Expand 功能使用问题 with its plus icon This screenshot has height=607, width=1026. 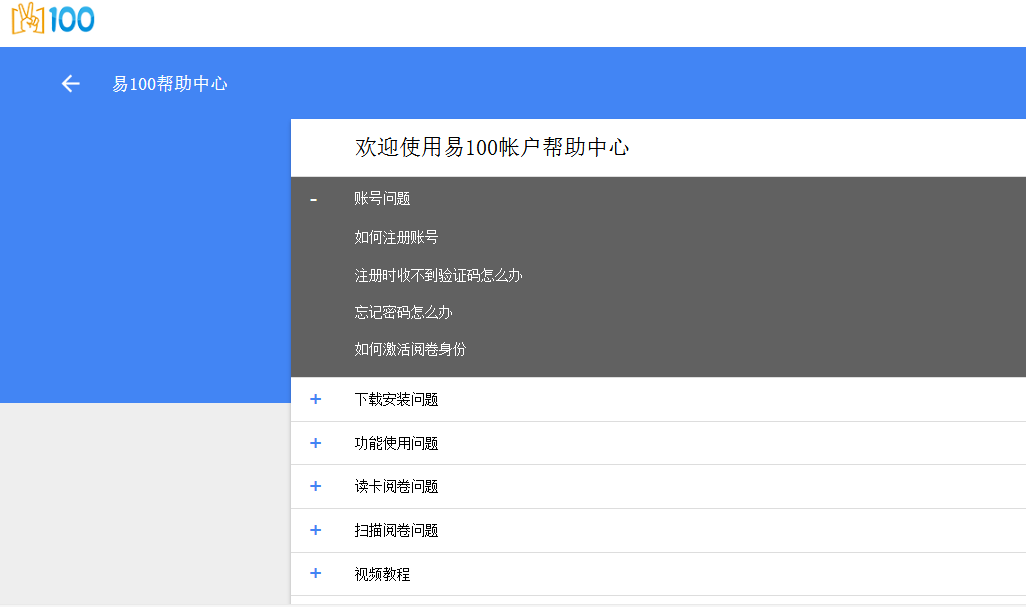316,443
